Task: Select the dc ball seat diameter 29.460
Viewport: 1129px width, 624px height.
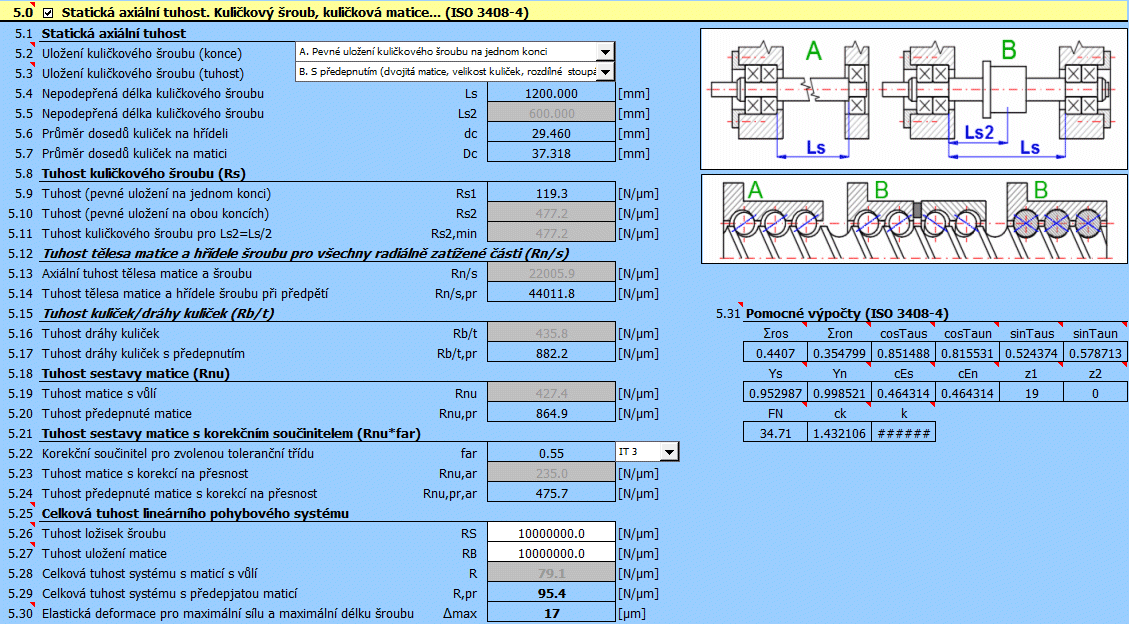Action: pos(552,134)
